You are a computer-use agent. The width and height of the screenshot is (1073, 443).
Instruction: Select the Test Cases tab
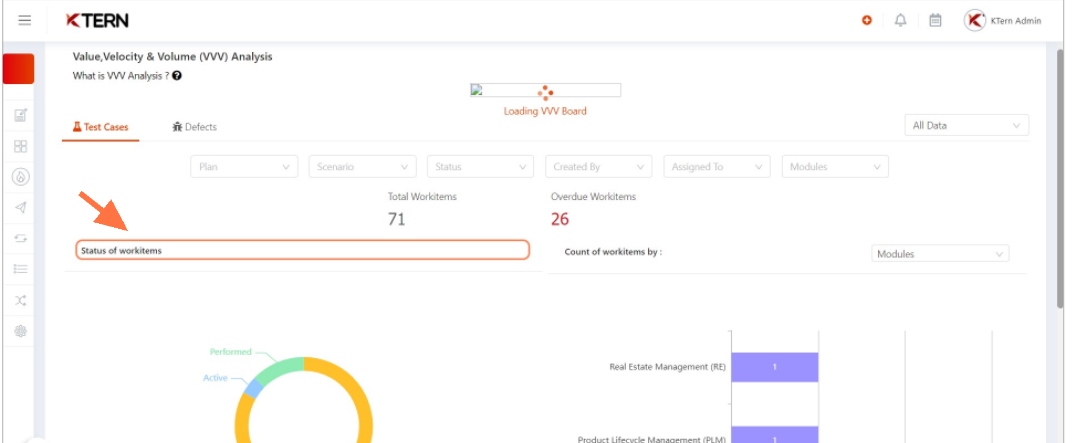[101, 127]
